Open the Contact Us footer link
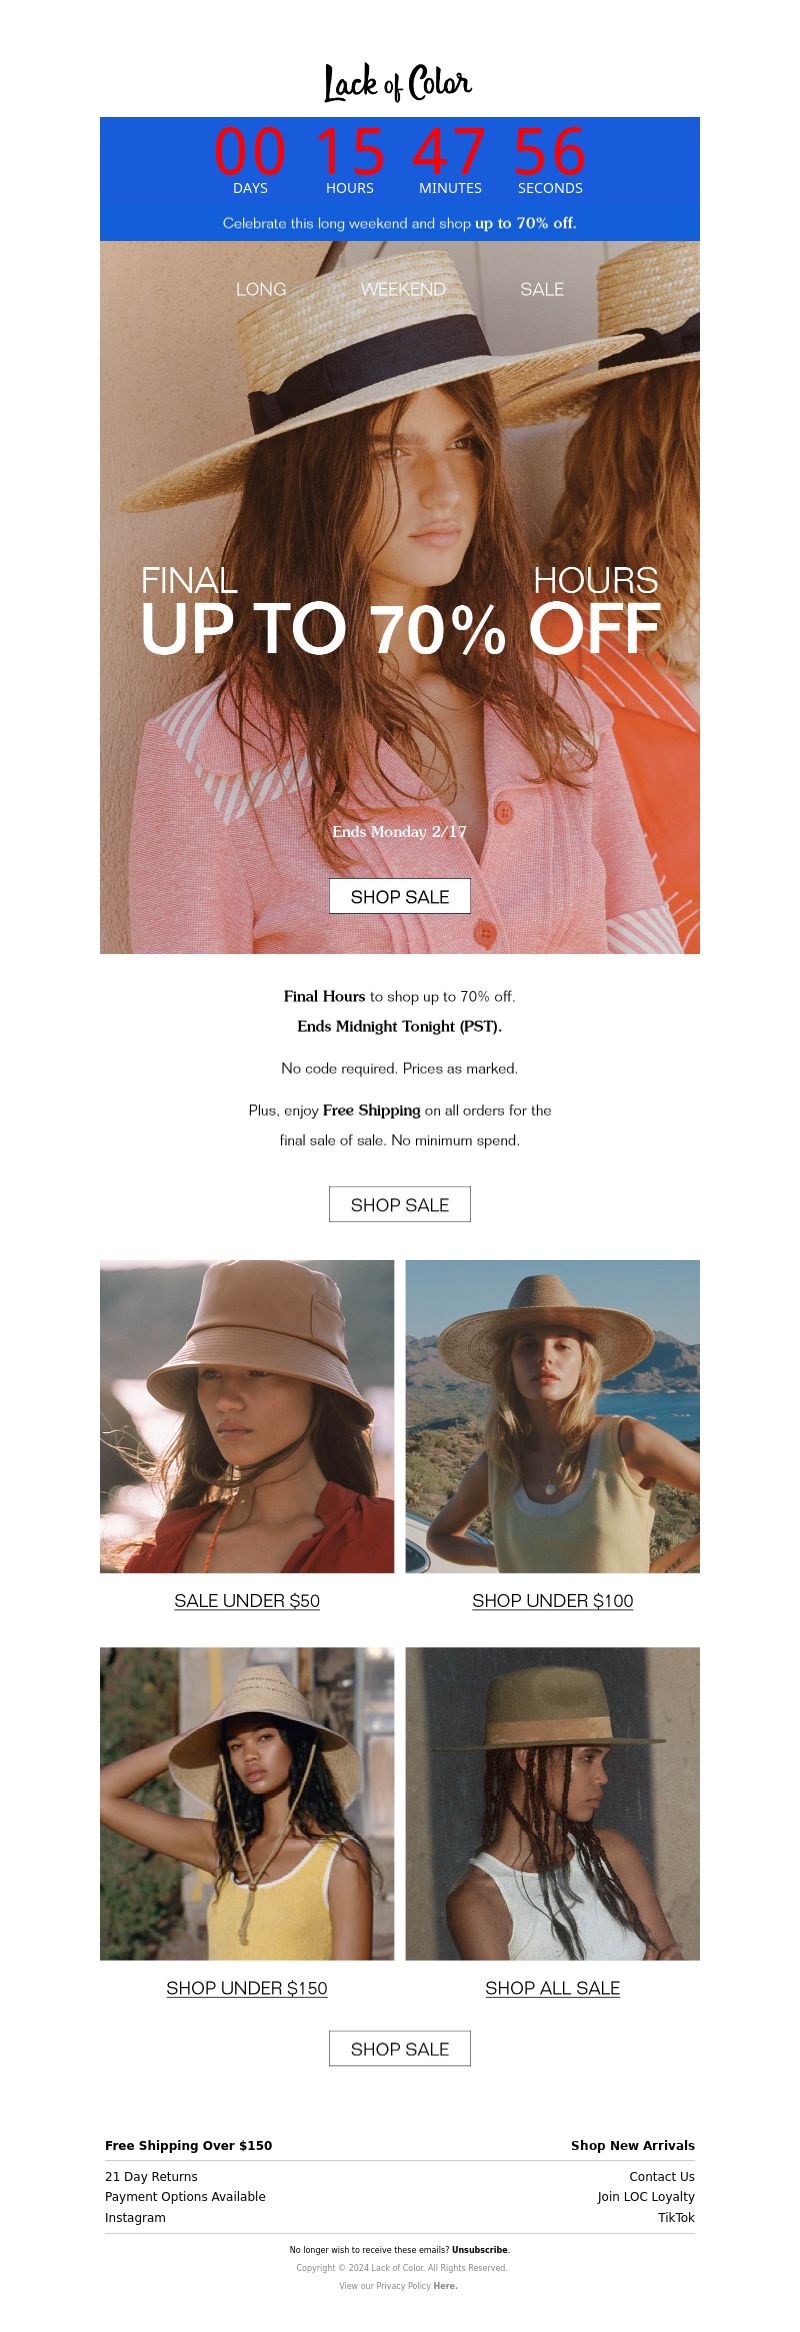Image resolution: width=800 pixels, height=2332 pixels. 662,2176
